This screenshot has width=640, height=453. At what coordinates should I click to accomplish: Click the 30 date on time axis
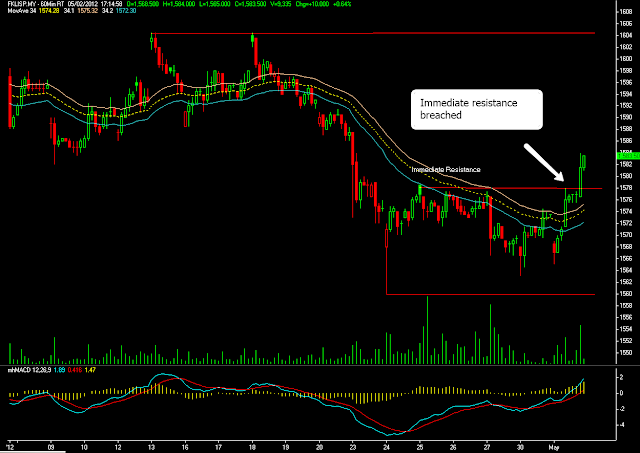[520, 447]
